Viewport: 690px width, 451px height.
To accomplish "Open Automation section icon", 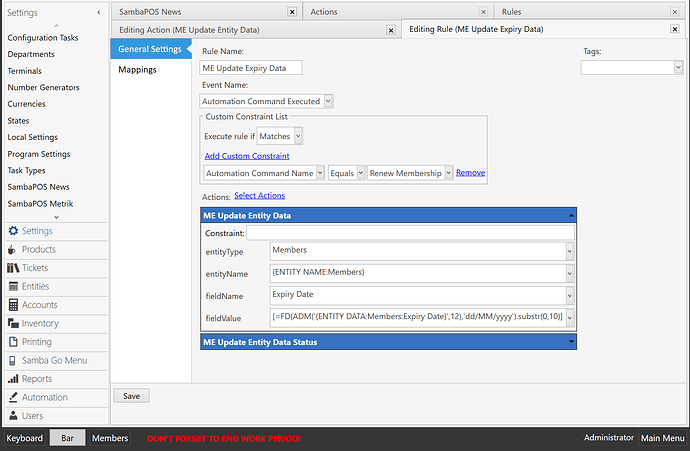I will click(x=14, y=397).
